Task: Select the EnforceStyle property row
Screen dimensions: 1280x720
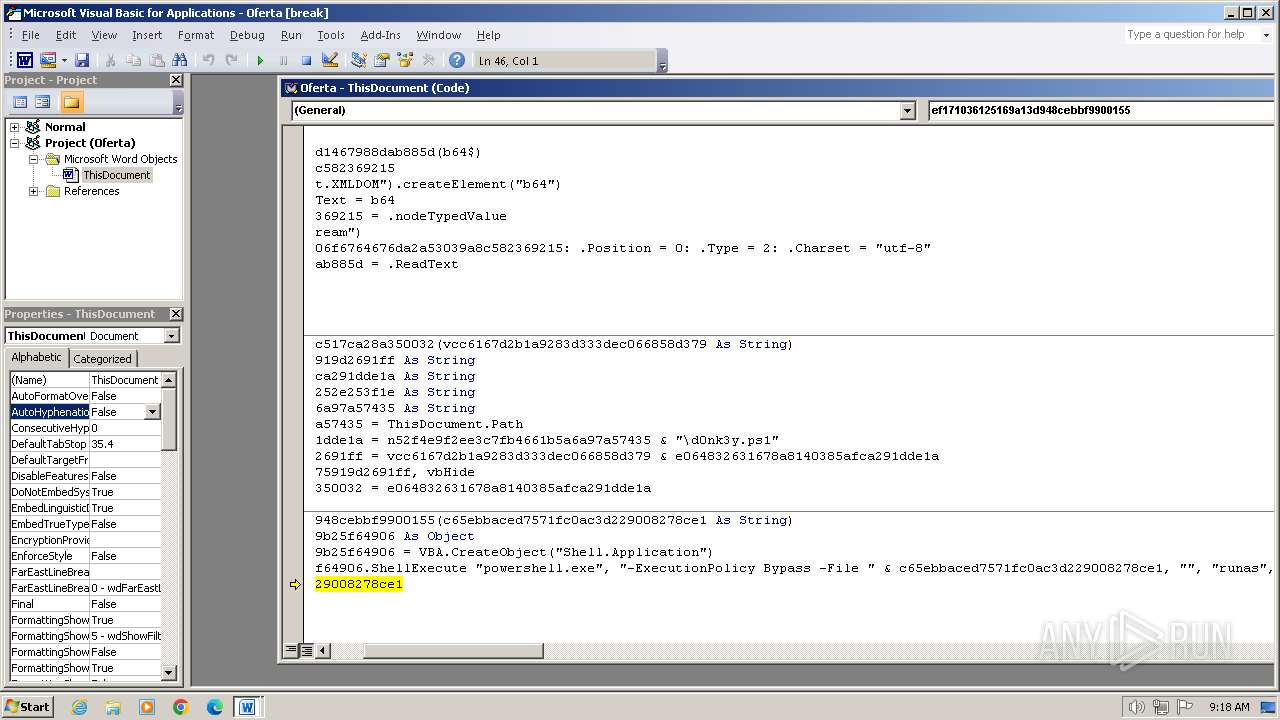Action: tap(85, 556)
